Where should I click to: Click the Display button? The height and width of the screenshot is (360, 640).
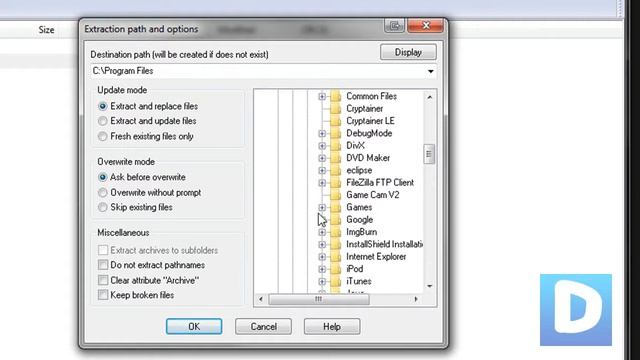coord(408,52)
